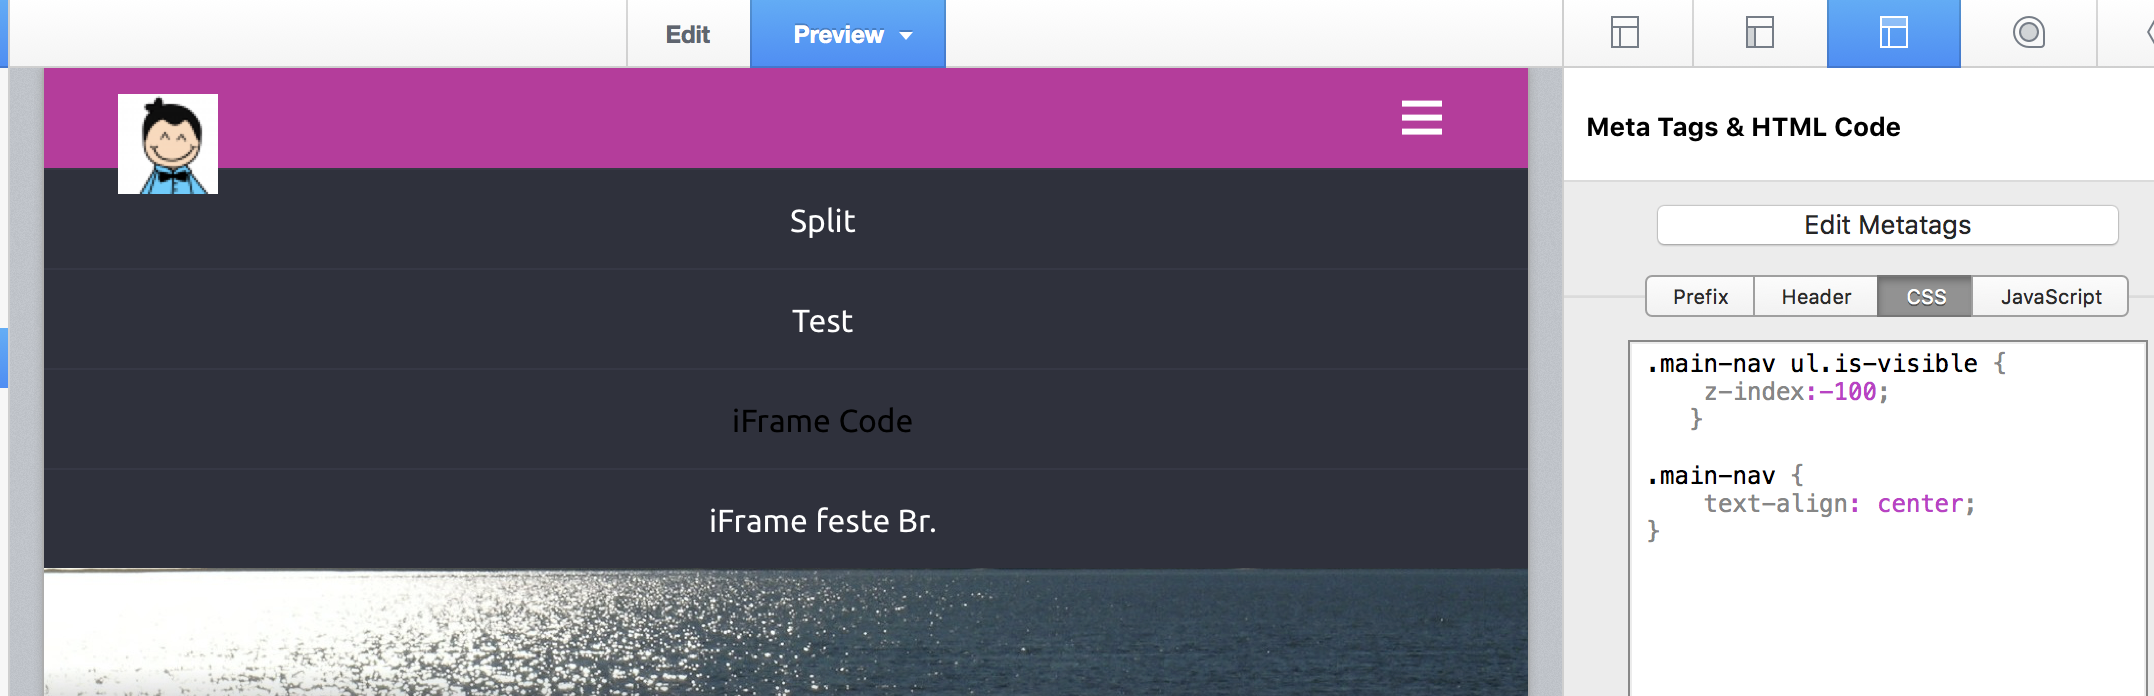Open the iFrame feste Br. navigation link

[x=822, y=521]
